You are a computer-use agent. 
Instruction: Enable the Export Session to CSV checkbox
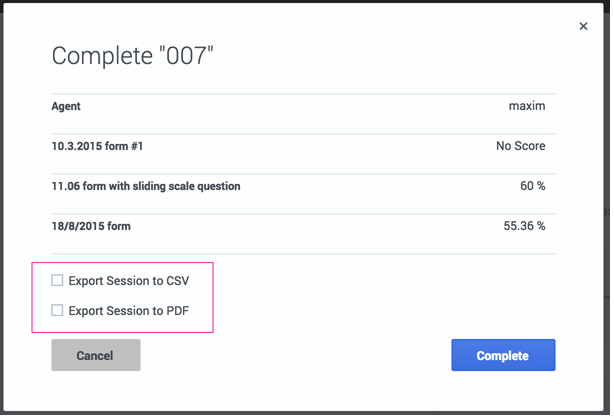click(x=58, y=281)
